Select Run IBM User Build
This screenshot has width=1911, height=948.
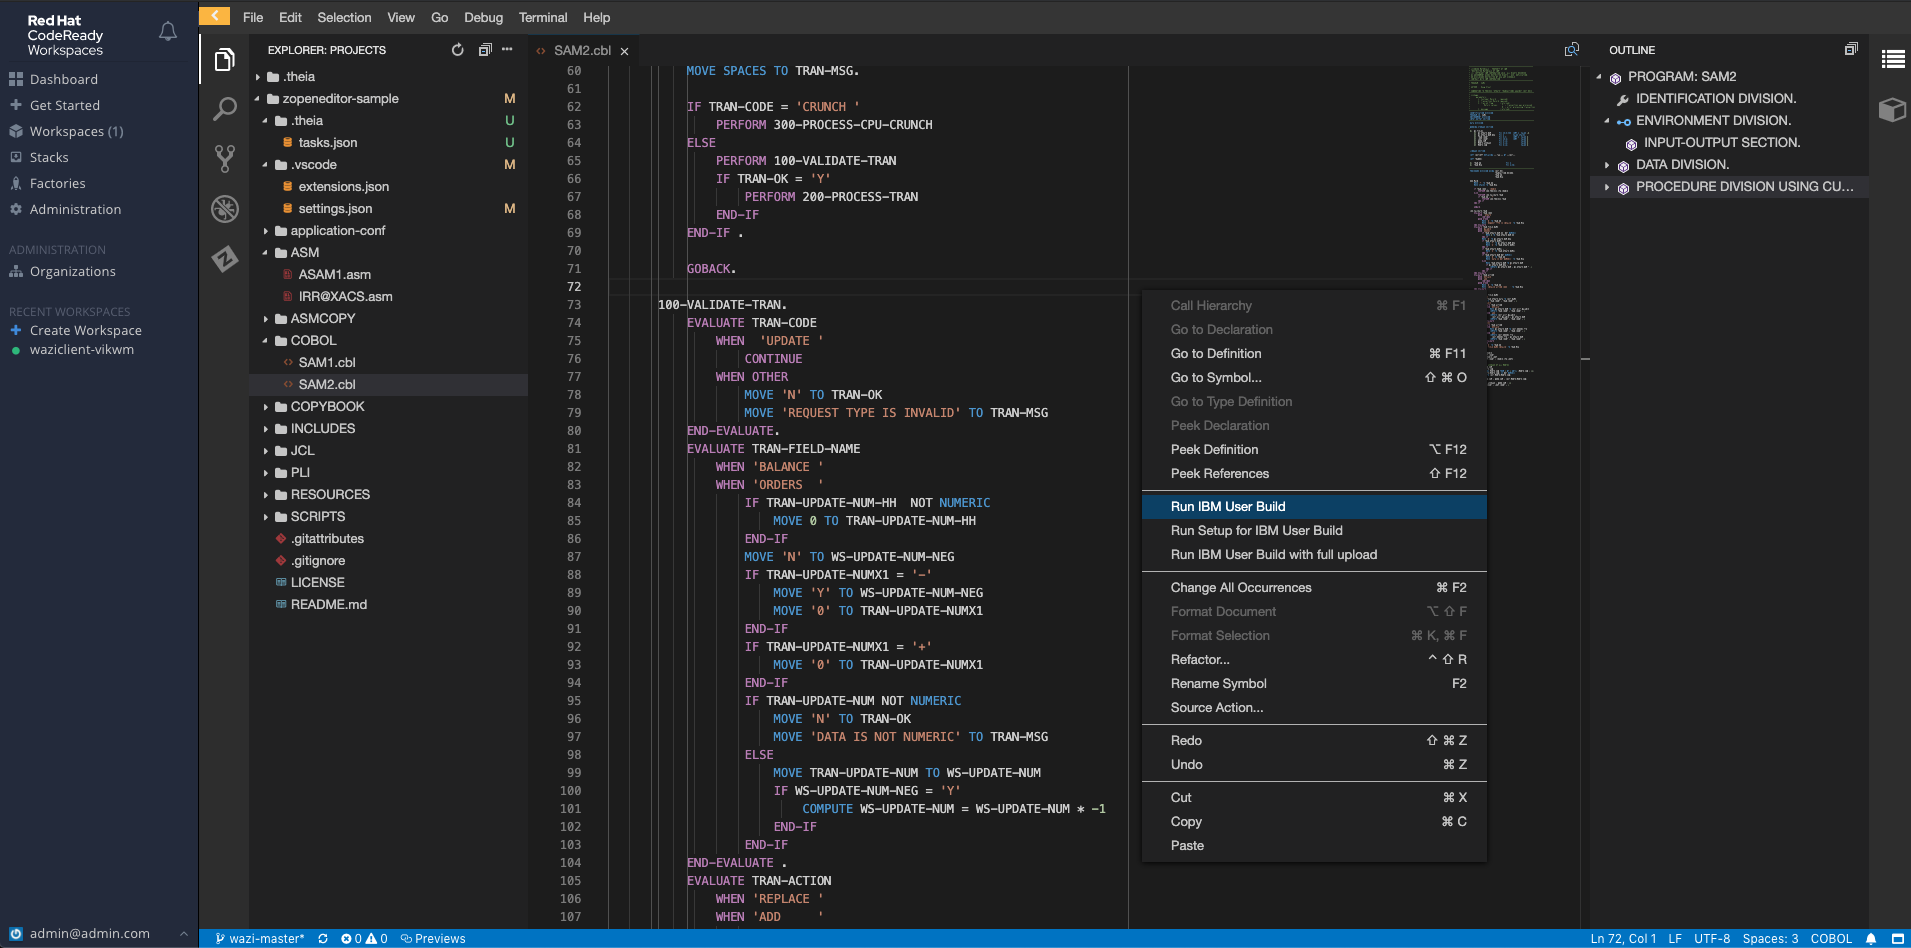click(1314, 507)
